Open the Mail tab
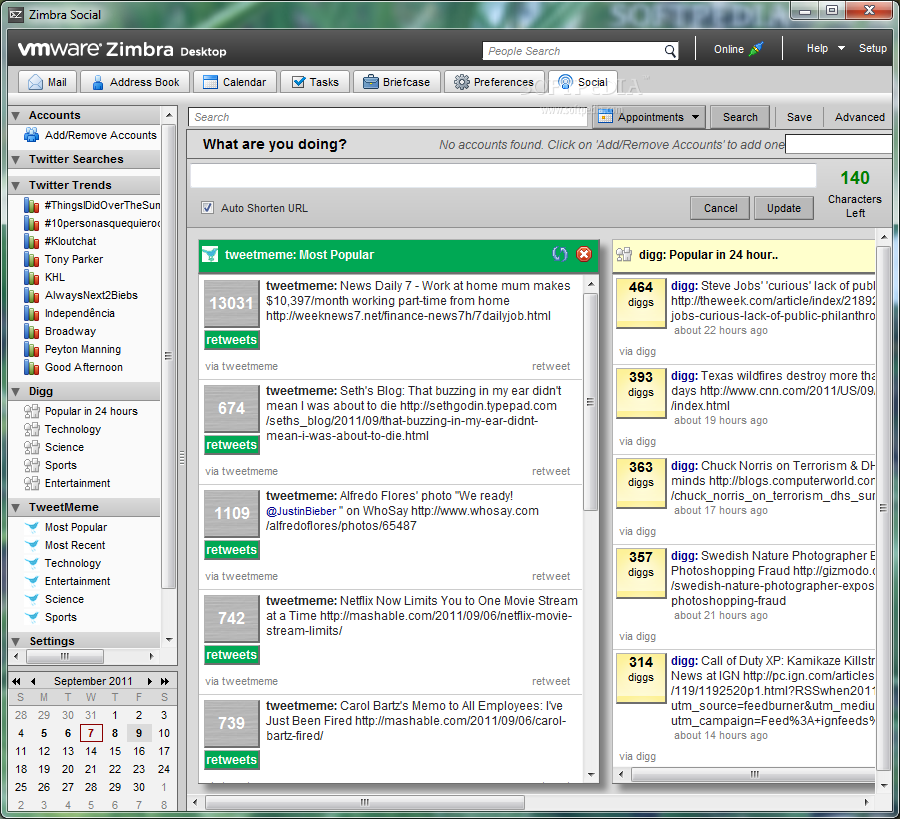Screen dimensions: 900x819 coord(48,82)
